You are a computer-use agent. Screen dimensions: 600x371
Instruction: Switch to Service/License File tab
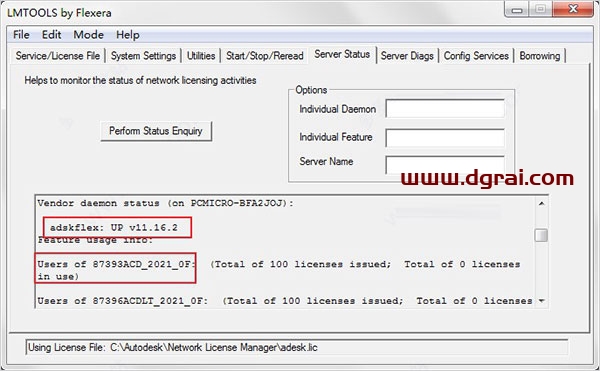coord(58,56)
